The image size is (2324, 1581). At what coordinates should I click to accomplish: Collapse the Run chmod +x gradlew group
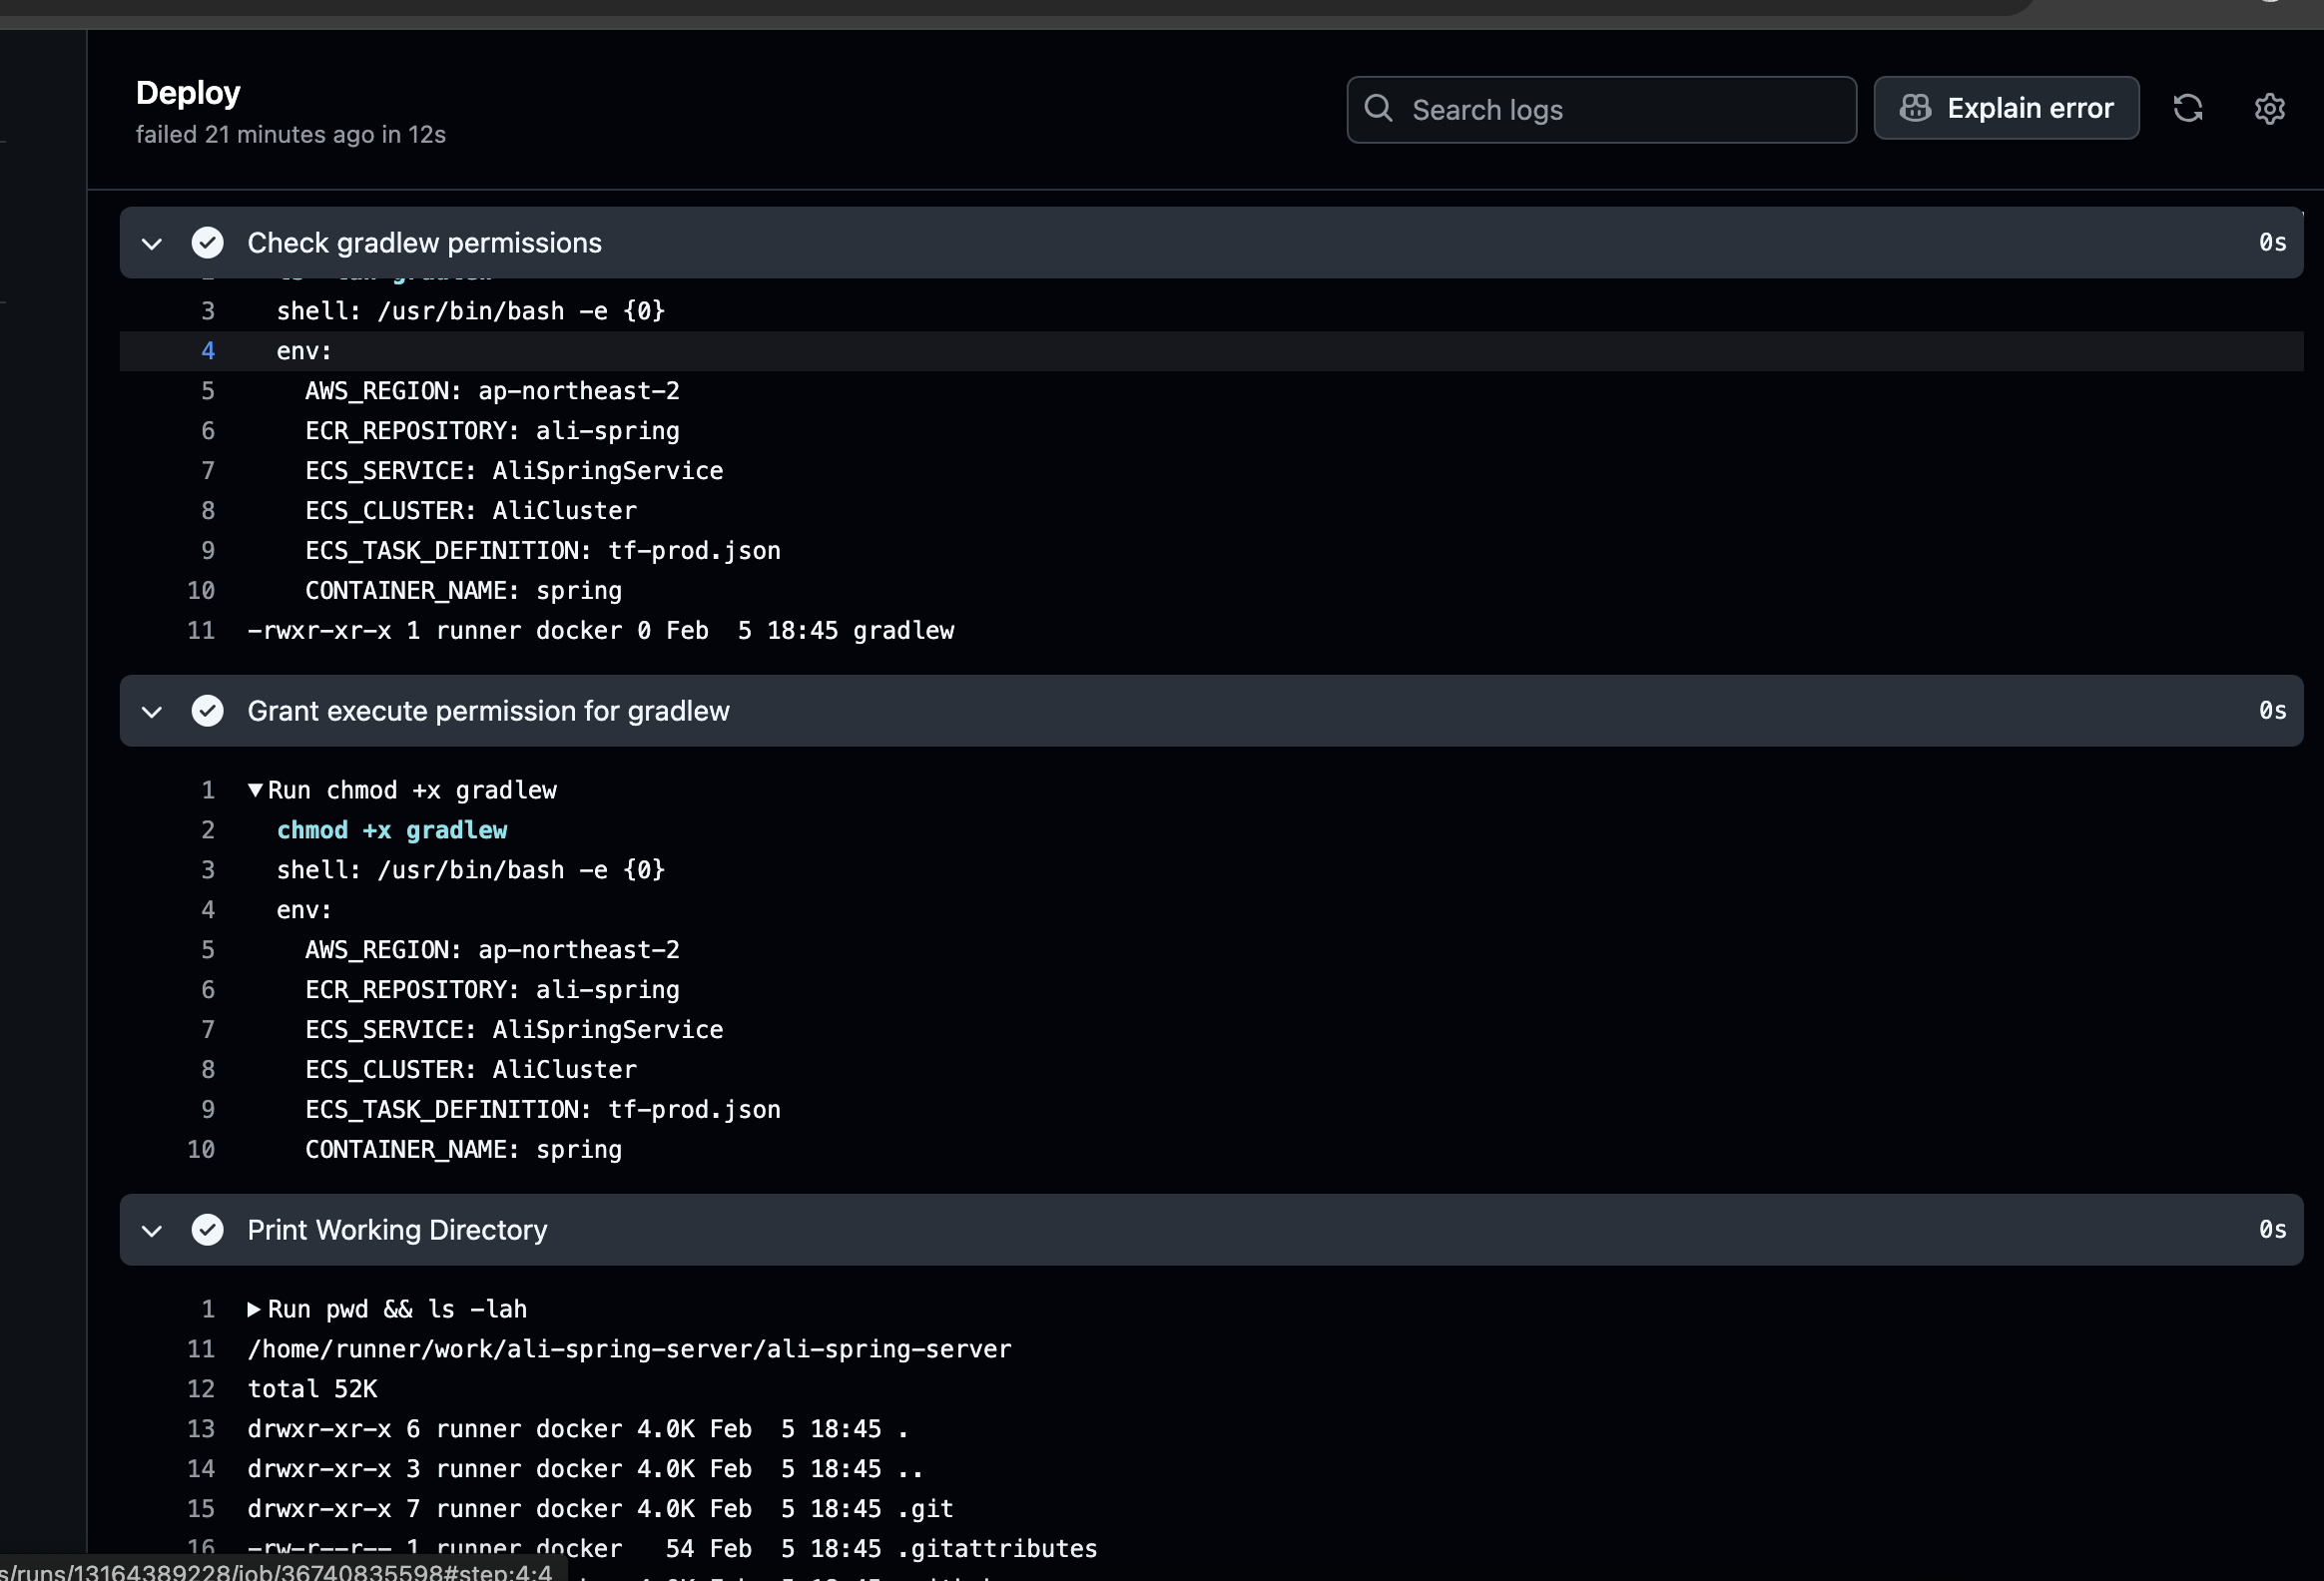tap(255, 790)
